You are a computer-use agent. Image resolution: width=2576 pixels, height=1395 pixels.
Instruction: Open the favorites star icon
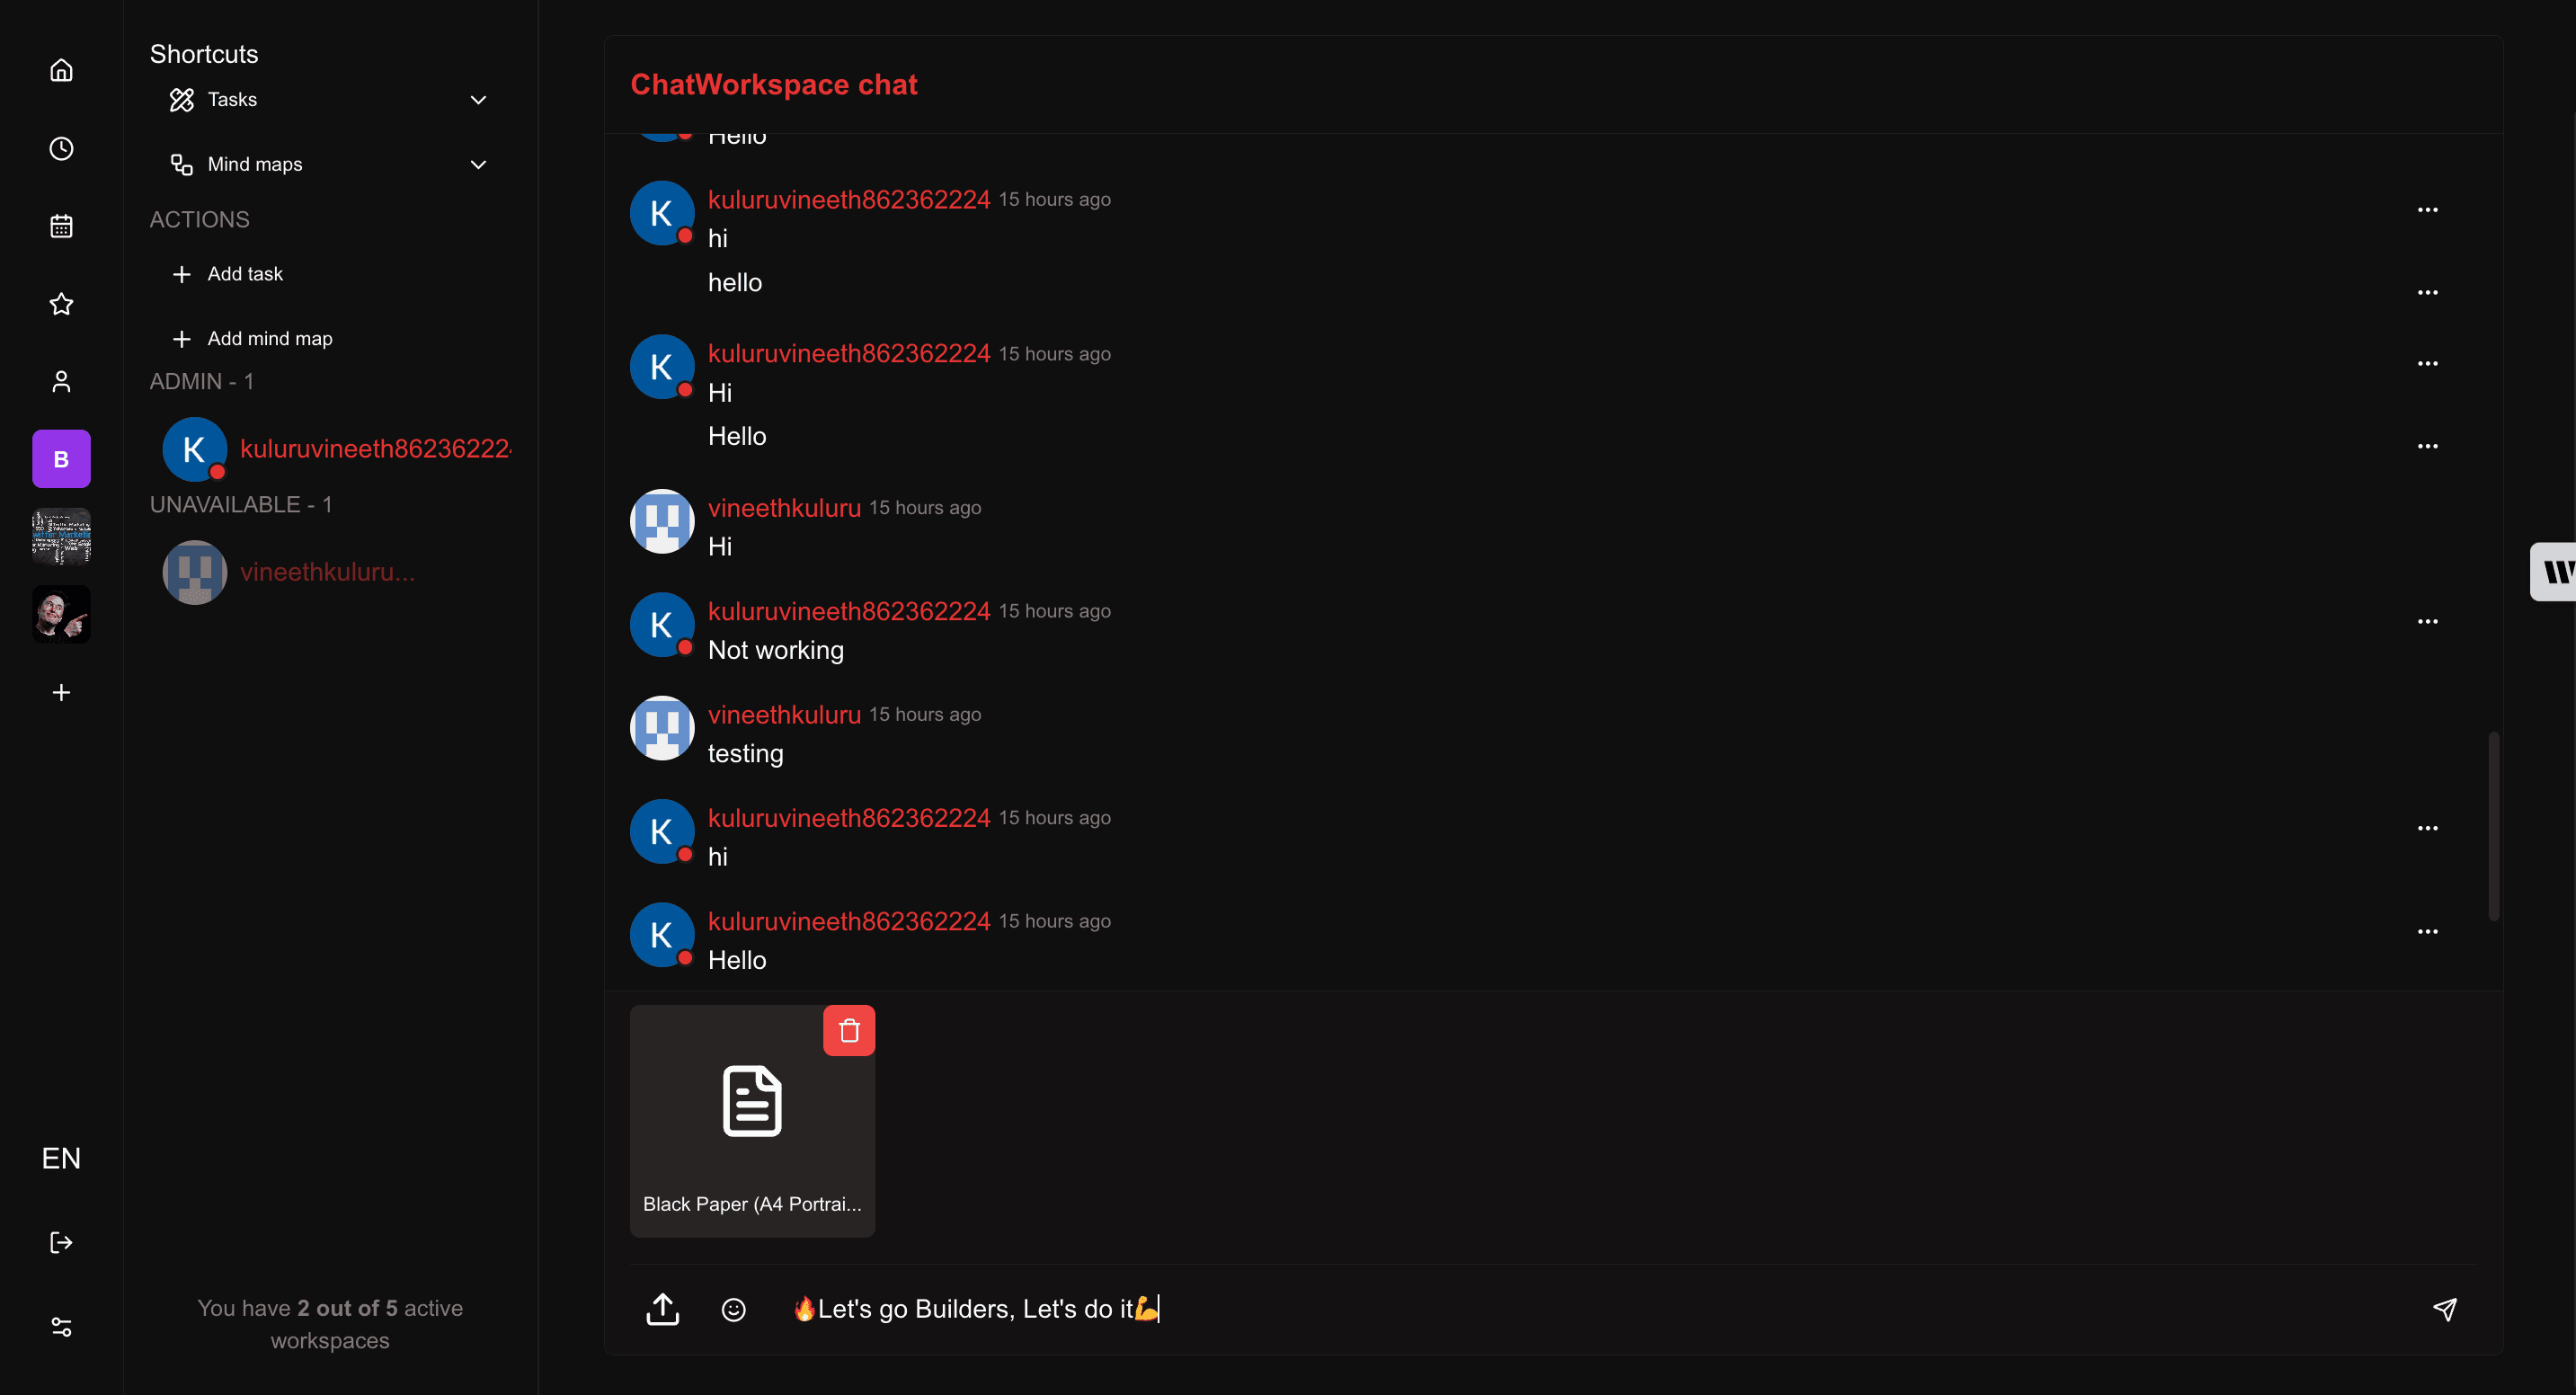point(61,304)
